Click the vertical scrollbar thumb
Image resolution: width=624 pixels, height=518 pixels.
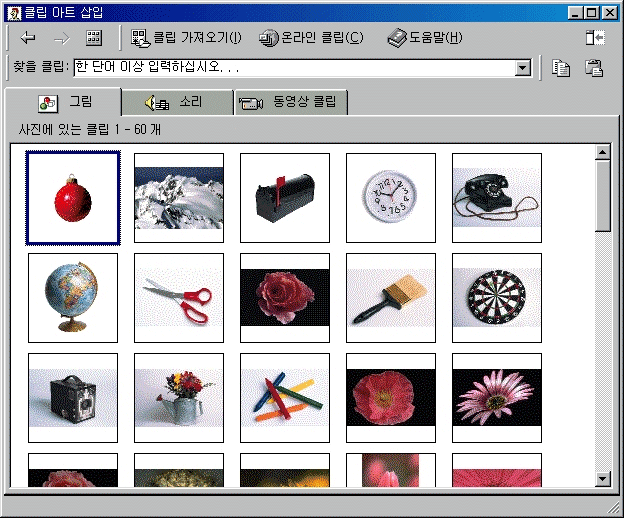coord(603,195)
